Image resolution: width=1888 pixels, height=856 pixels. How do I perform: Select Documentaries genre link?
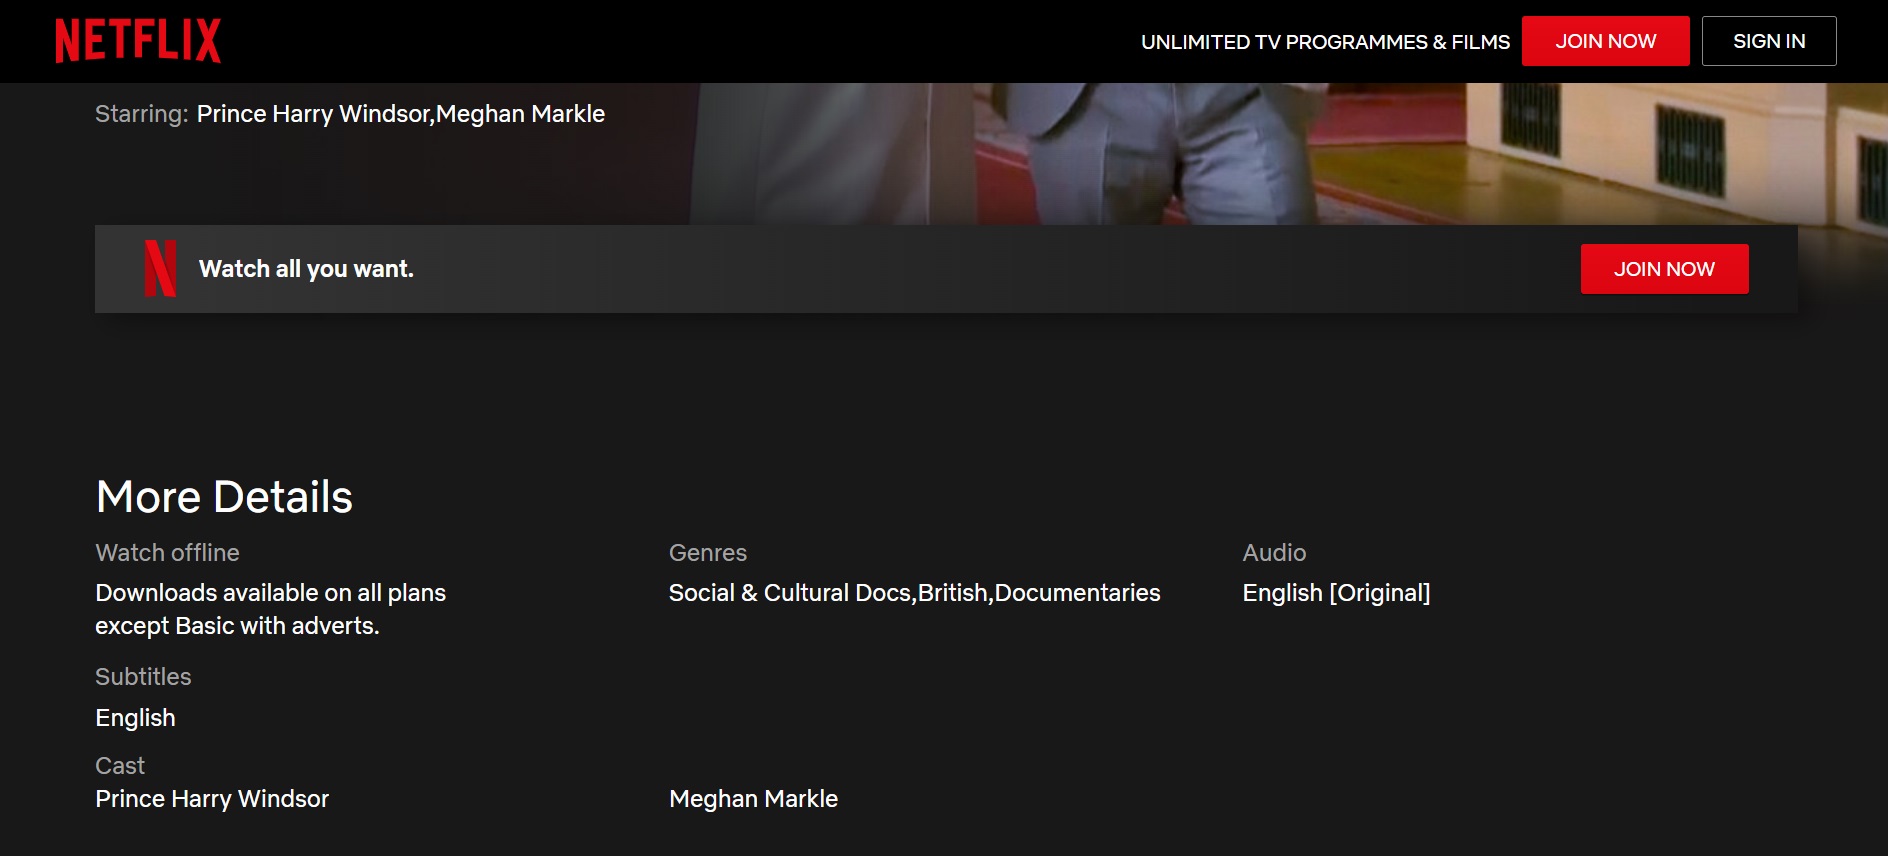pos(1078,593)
